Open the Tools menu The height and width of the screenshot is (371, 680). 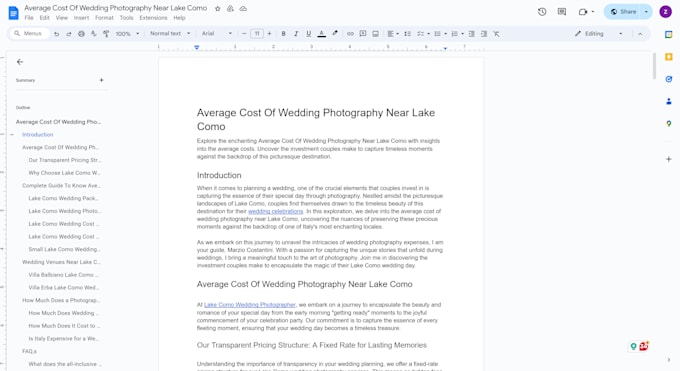tap(126, 18)
